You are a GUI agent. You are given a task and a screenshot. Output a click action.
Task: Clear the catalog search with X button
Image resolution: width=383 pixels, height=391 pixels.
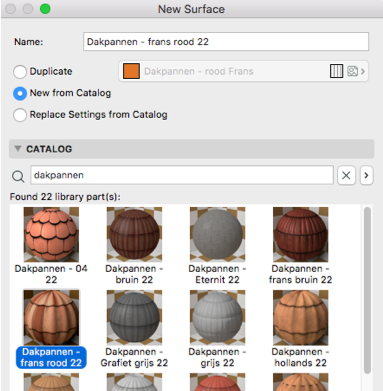click(x=346, y=175)
